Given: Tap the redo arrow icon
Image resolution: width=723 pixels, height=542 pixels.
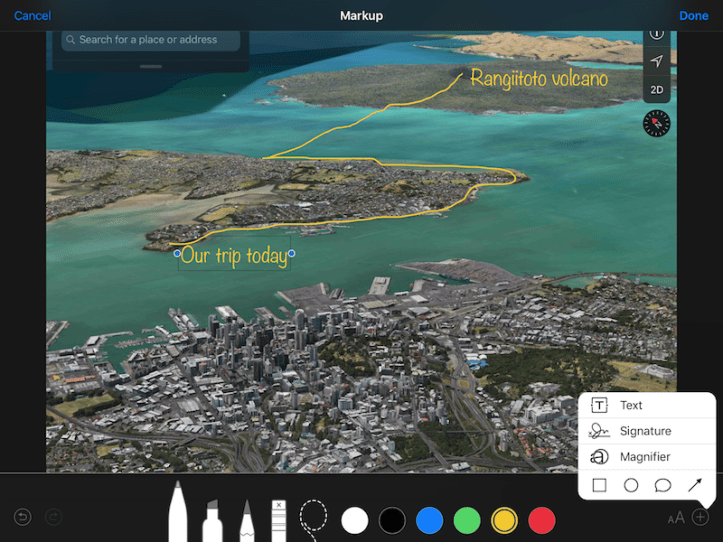Looking at the screenshot, I should (x=54, y=517).
